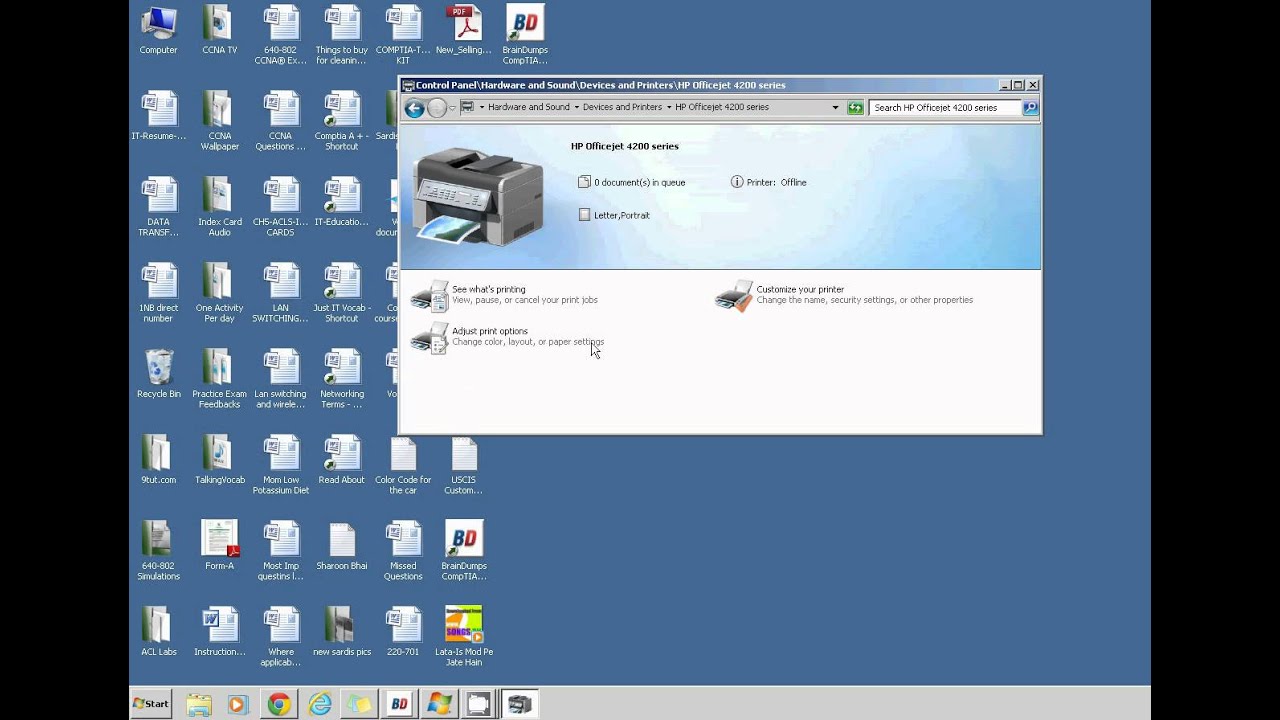Select the Index Card Audio folder
The height and width of the screenshot is (720, 1280).
219,207
